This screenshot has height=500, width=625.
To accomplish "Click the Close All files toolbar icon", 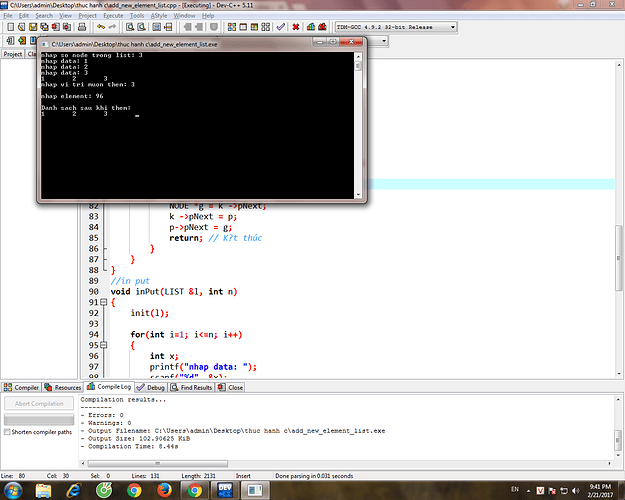I will point(67,27).
